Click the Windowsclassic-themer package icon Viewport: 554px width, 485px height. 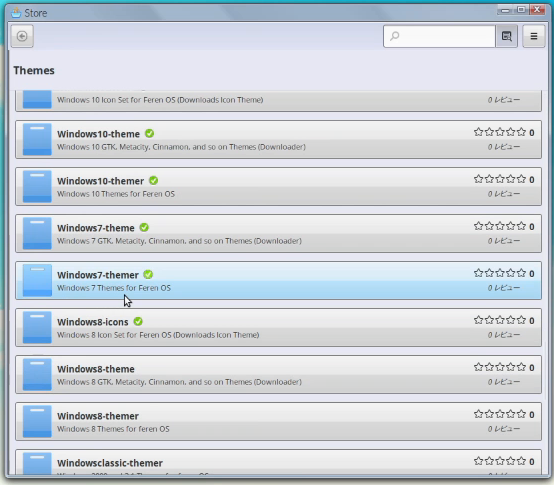[37, 463]
